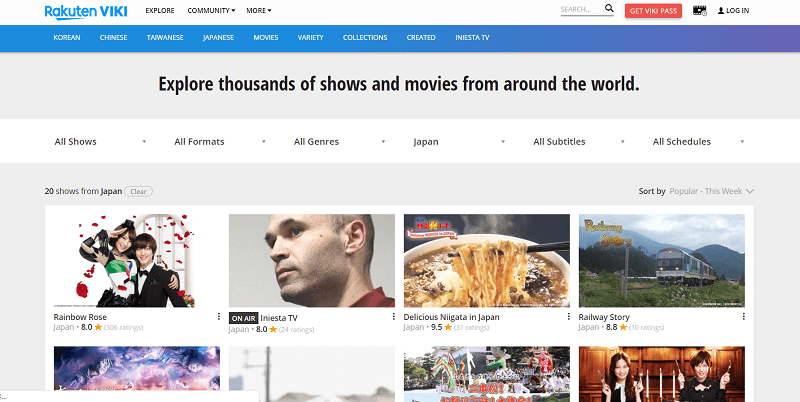Open options menu for Iniesta TV card
The height and width of the screenshot is (402, 800).
click(x=393, y=317)
